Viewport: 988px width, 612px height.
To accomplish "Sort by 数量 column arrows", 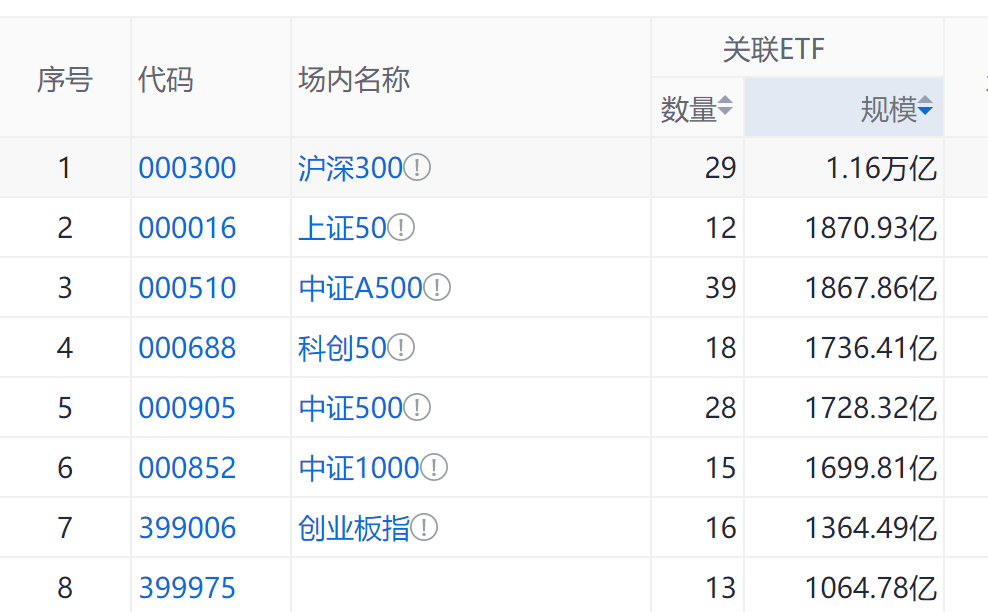I will point(725,105).
